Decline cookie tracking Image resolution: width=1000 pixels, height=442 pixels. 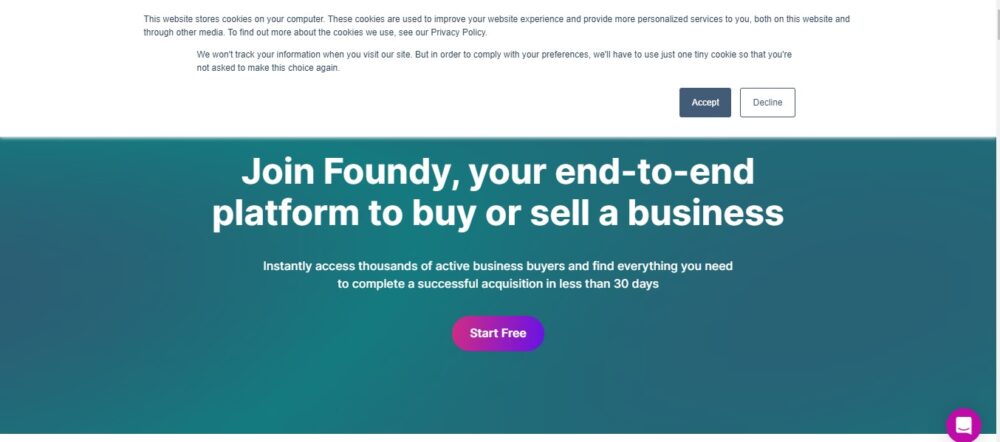pos(767,103)
